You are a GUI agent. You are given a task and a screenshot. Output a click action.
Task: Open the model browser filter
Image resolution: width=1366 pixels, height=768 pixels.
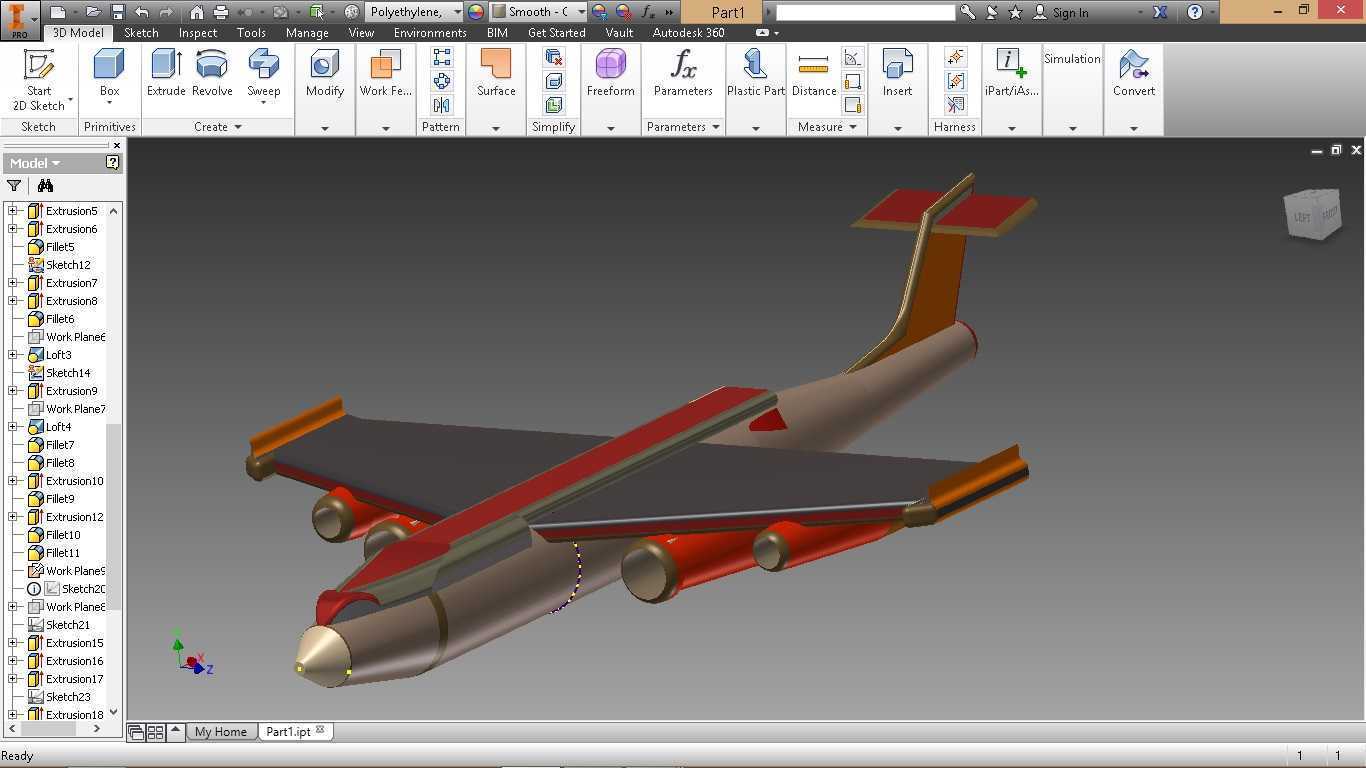tap(14, 186)
